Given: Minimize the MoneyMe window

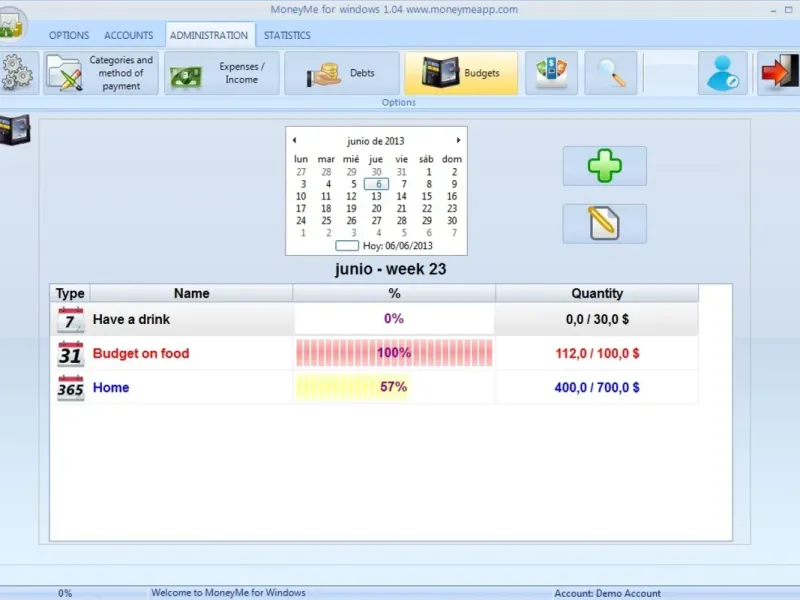Looking at the screenshot, I should pos(774,10).
